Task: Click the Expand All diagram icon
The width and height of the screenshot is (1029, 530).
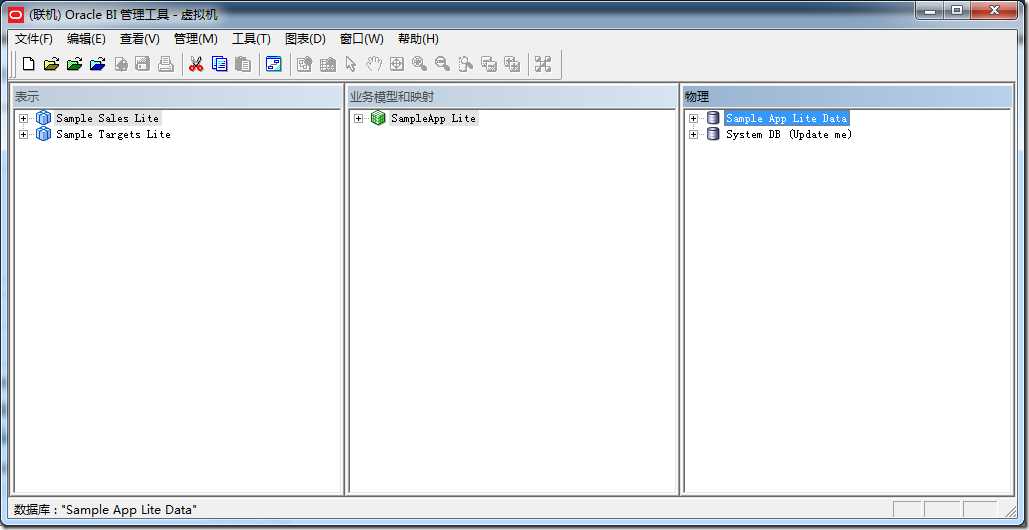Action: 512,64
